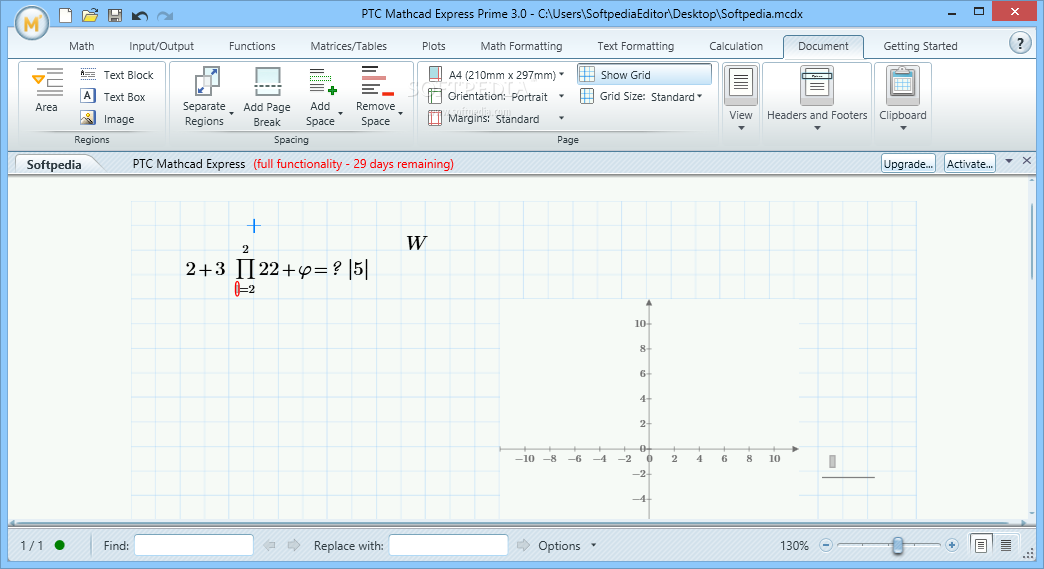Create a new worksheet with blank page icon
The width and height of the screenshot is (1044, 569).
coord(65,15)
